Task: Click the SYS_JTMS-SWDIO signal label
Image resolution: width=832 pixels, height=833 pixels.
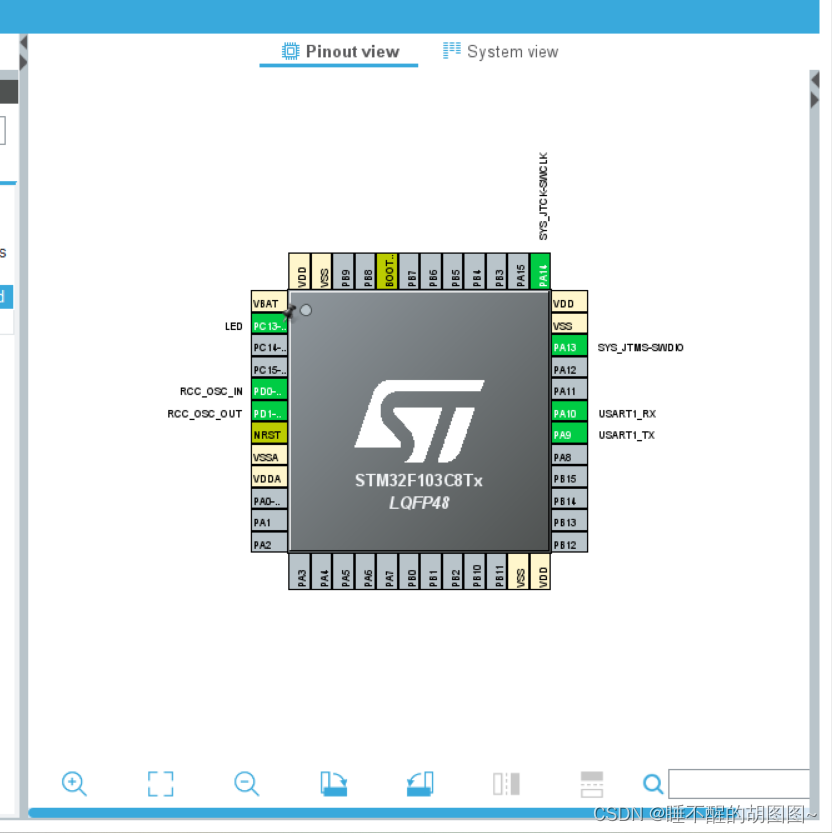Action: [640, 347]
